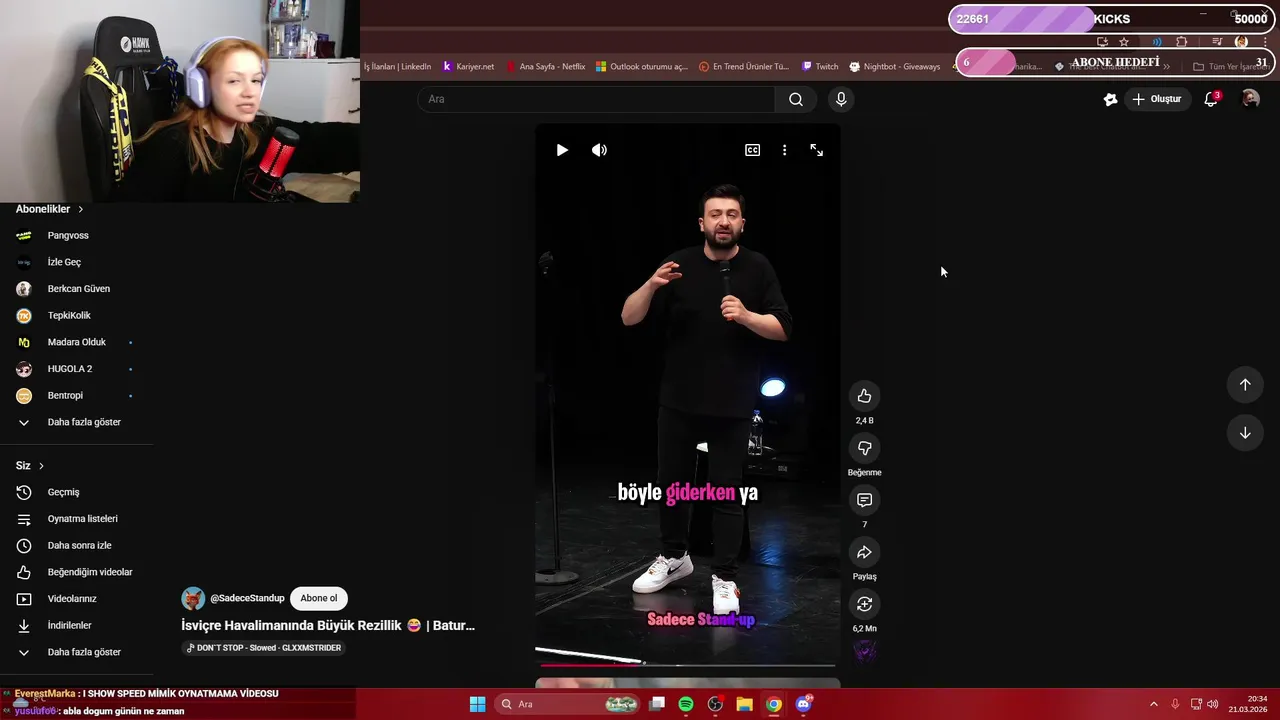The image size is (1280, 720).
Task: Seek on the Shorts progress bar
Action: pos(688,664)
